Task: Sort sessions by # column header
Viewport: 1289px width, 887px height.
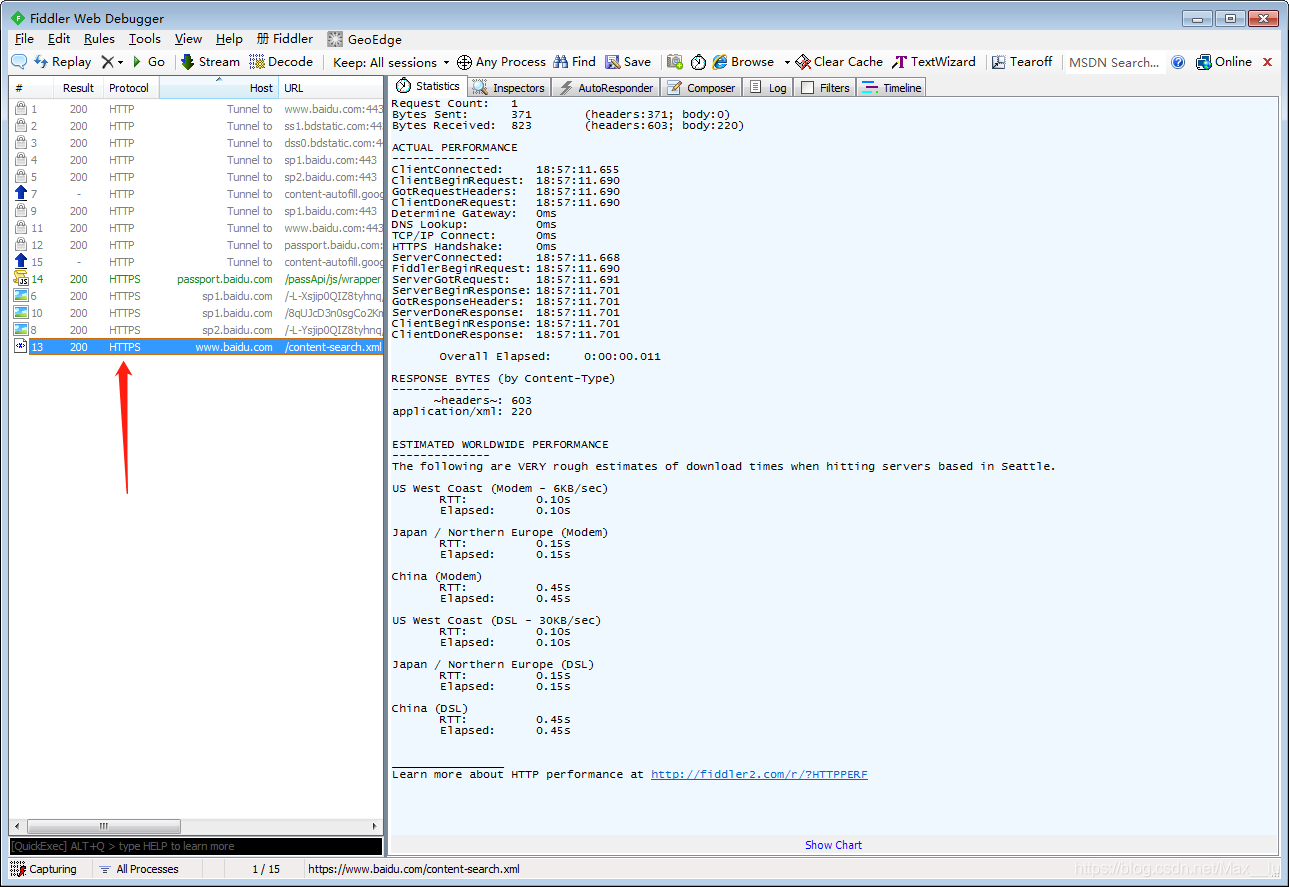Action: click(32, 88)
